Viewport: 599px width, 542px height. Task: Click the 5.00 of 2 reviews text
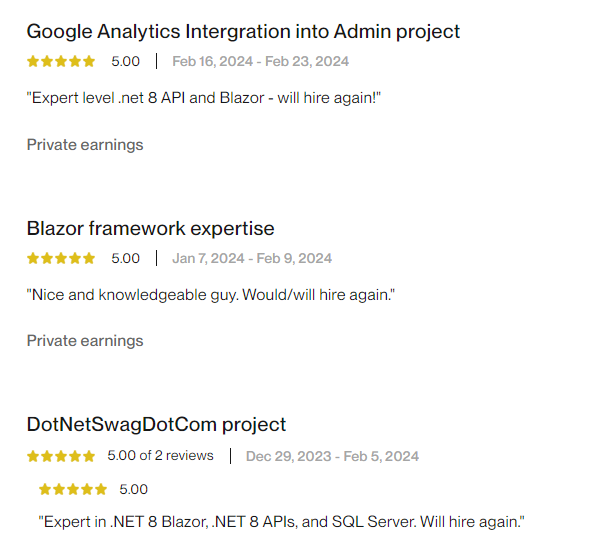pyautogui.click(x=160, y=456)
